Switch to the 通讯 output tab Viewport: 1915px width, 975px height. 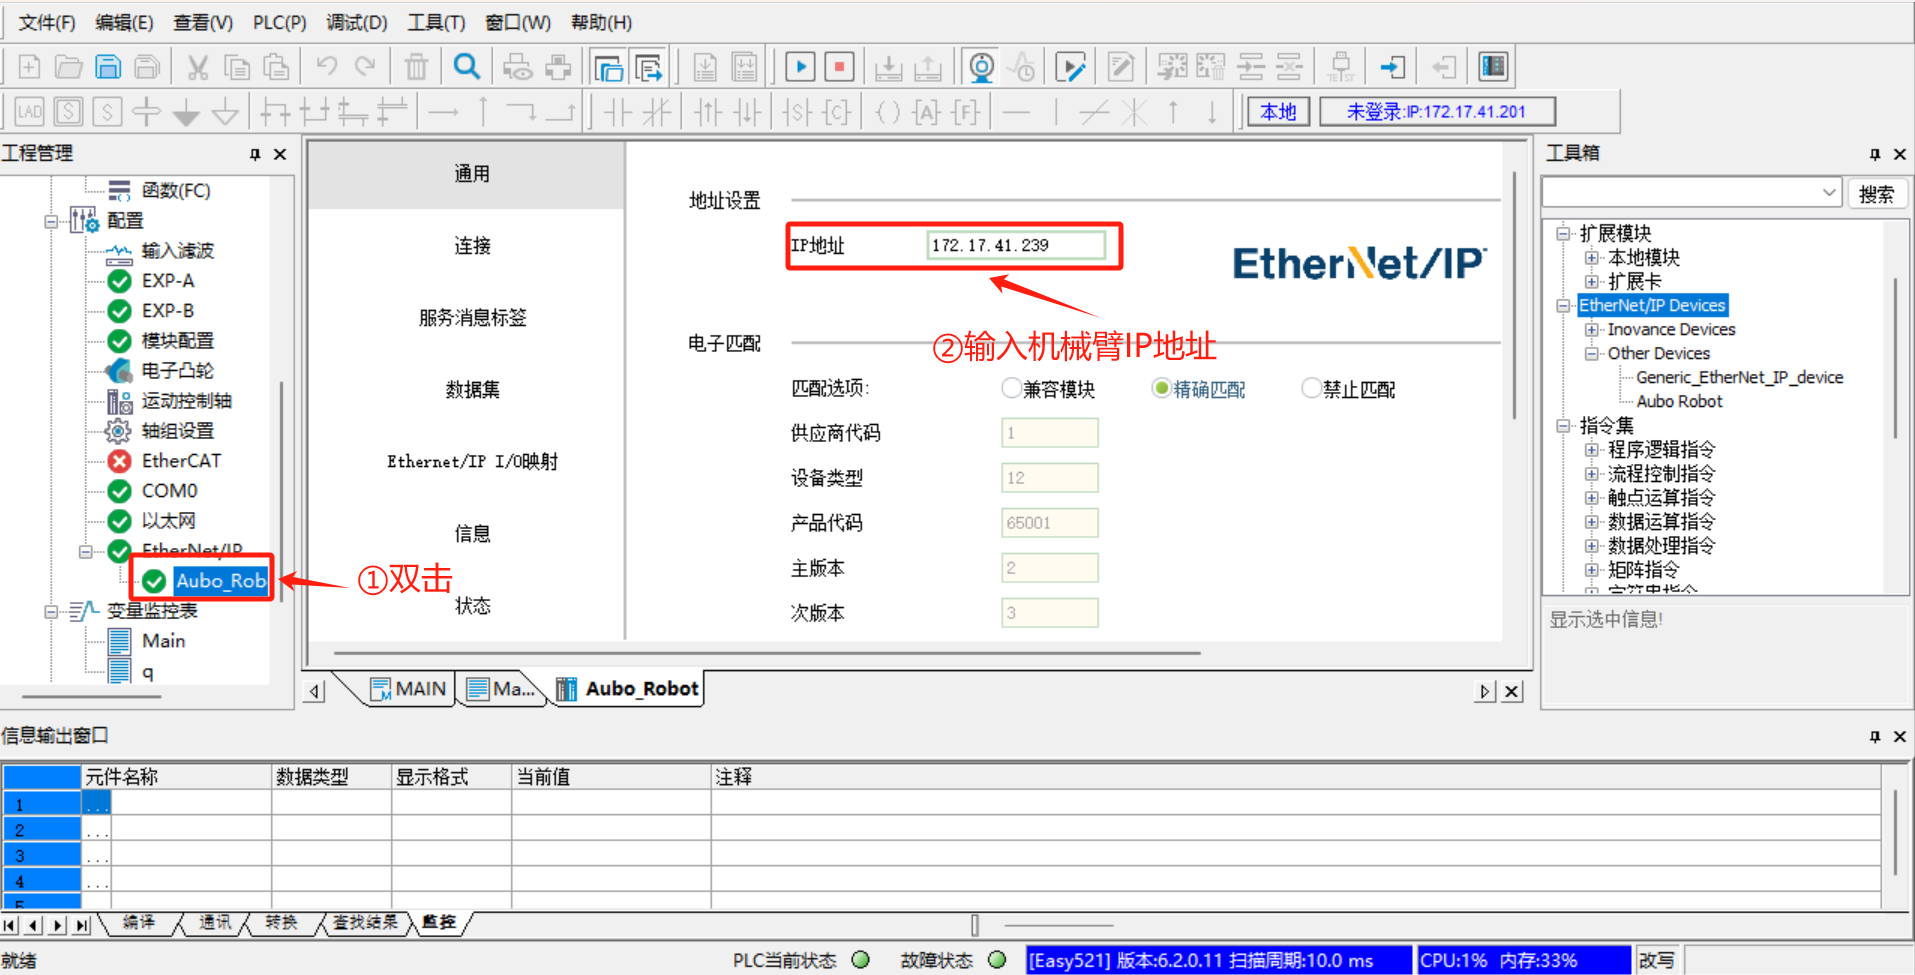pos(215,922)
